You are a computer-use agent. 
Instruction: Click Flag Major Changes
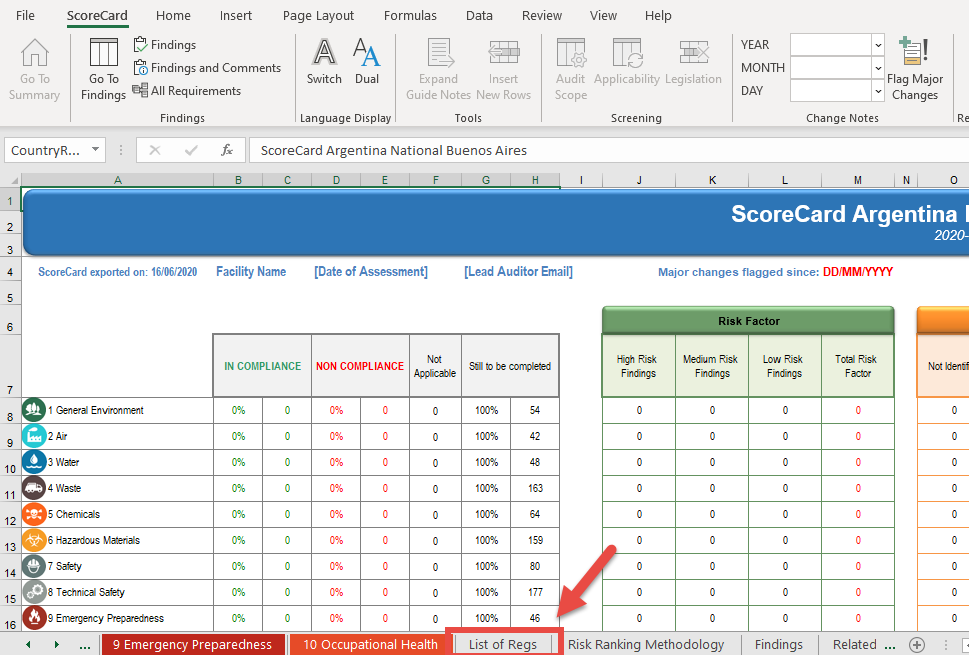[915, 69]
